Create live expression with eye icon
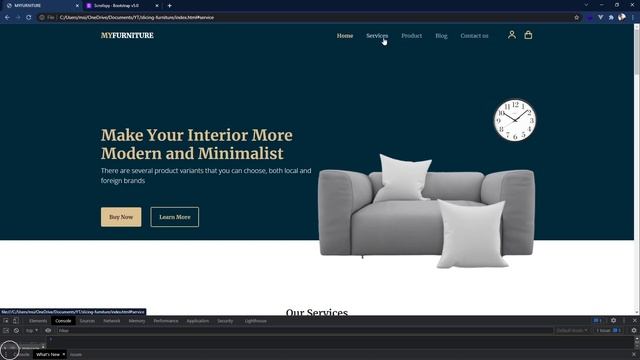 pyautogui.click(x=48, y=331)
